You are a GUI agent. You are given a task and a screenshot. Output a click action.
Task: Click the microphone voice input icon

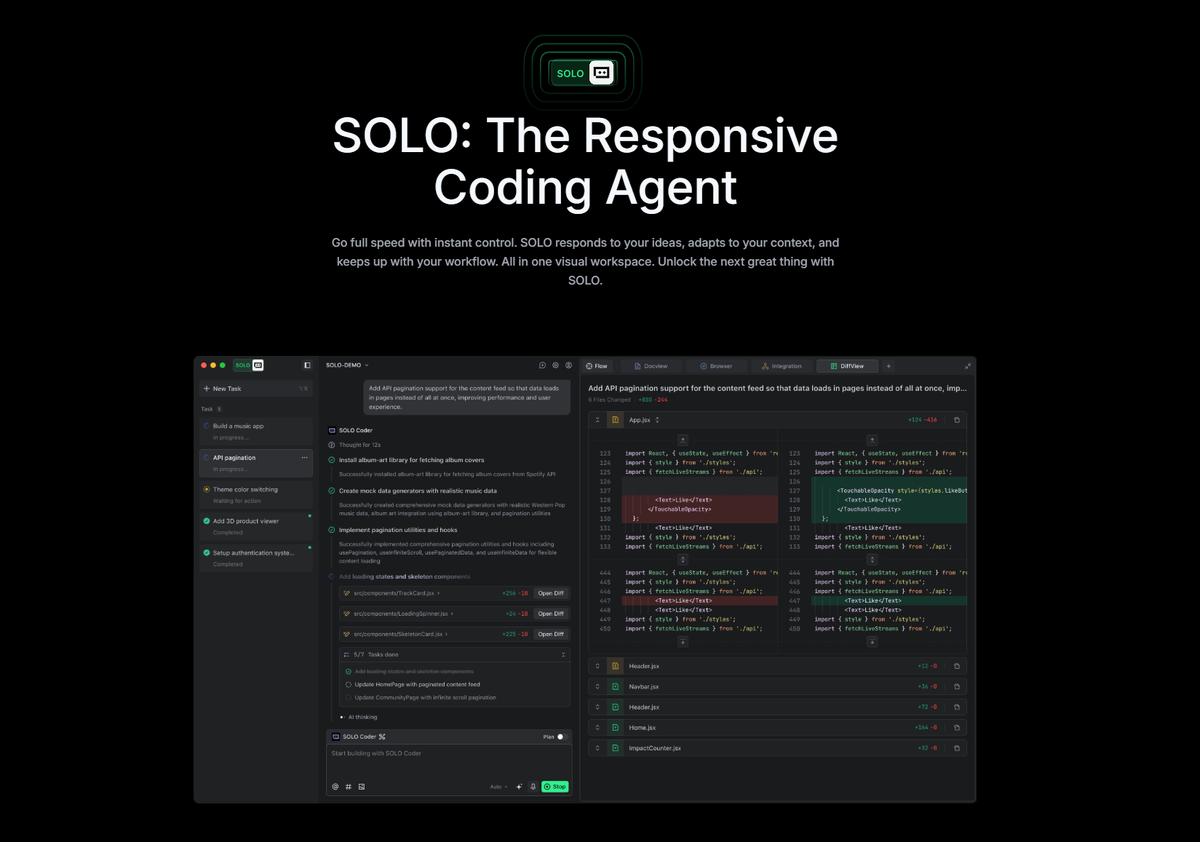(x=533, y=787)
